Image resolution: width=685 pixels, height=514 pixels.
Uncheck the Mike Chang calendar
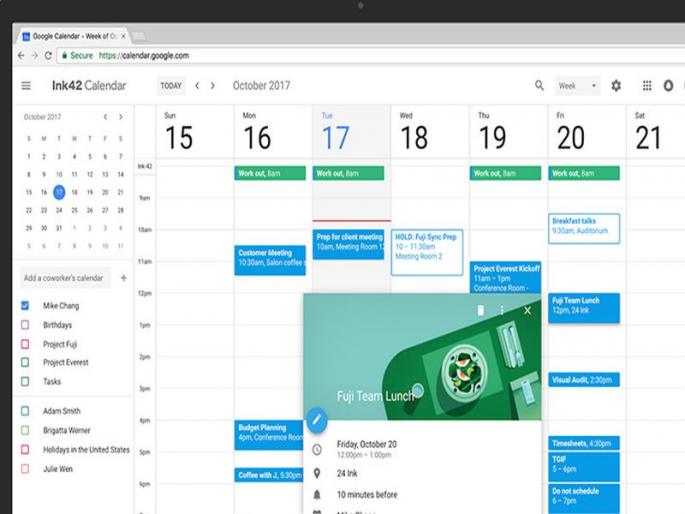pyautogui.click(x=25, y=306)
